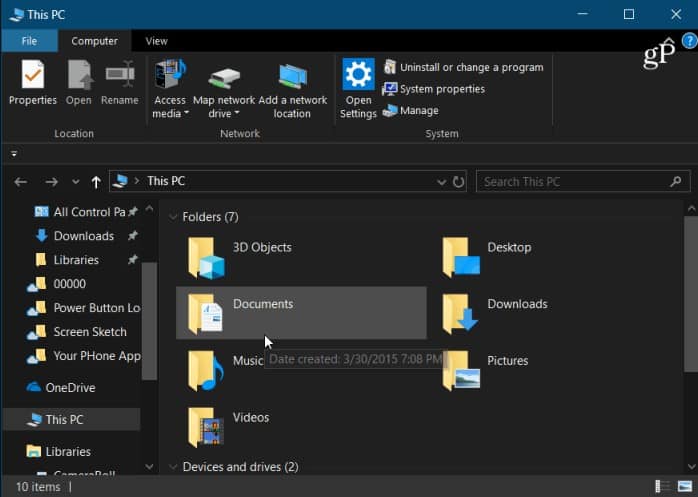The height and width of the screenshot is (497, 698).
Task: Open Properties in the Location group
Action: tap(32, 83)
